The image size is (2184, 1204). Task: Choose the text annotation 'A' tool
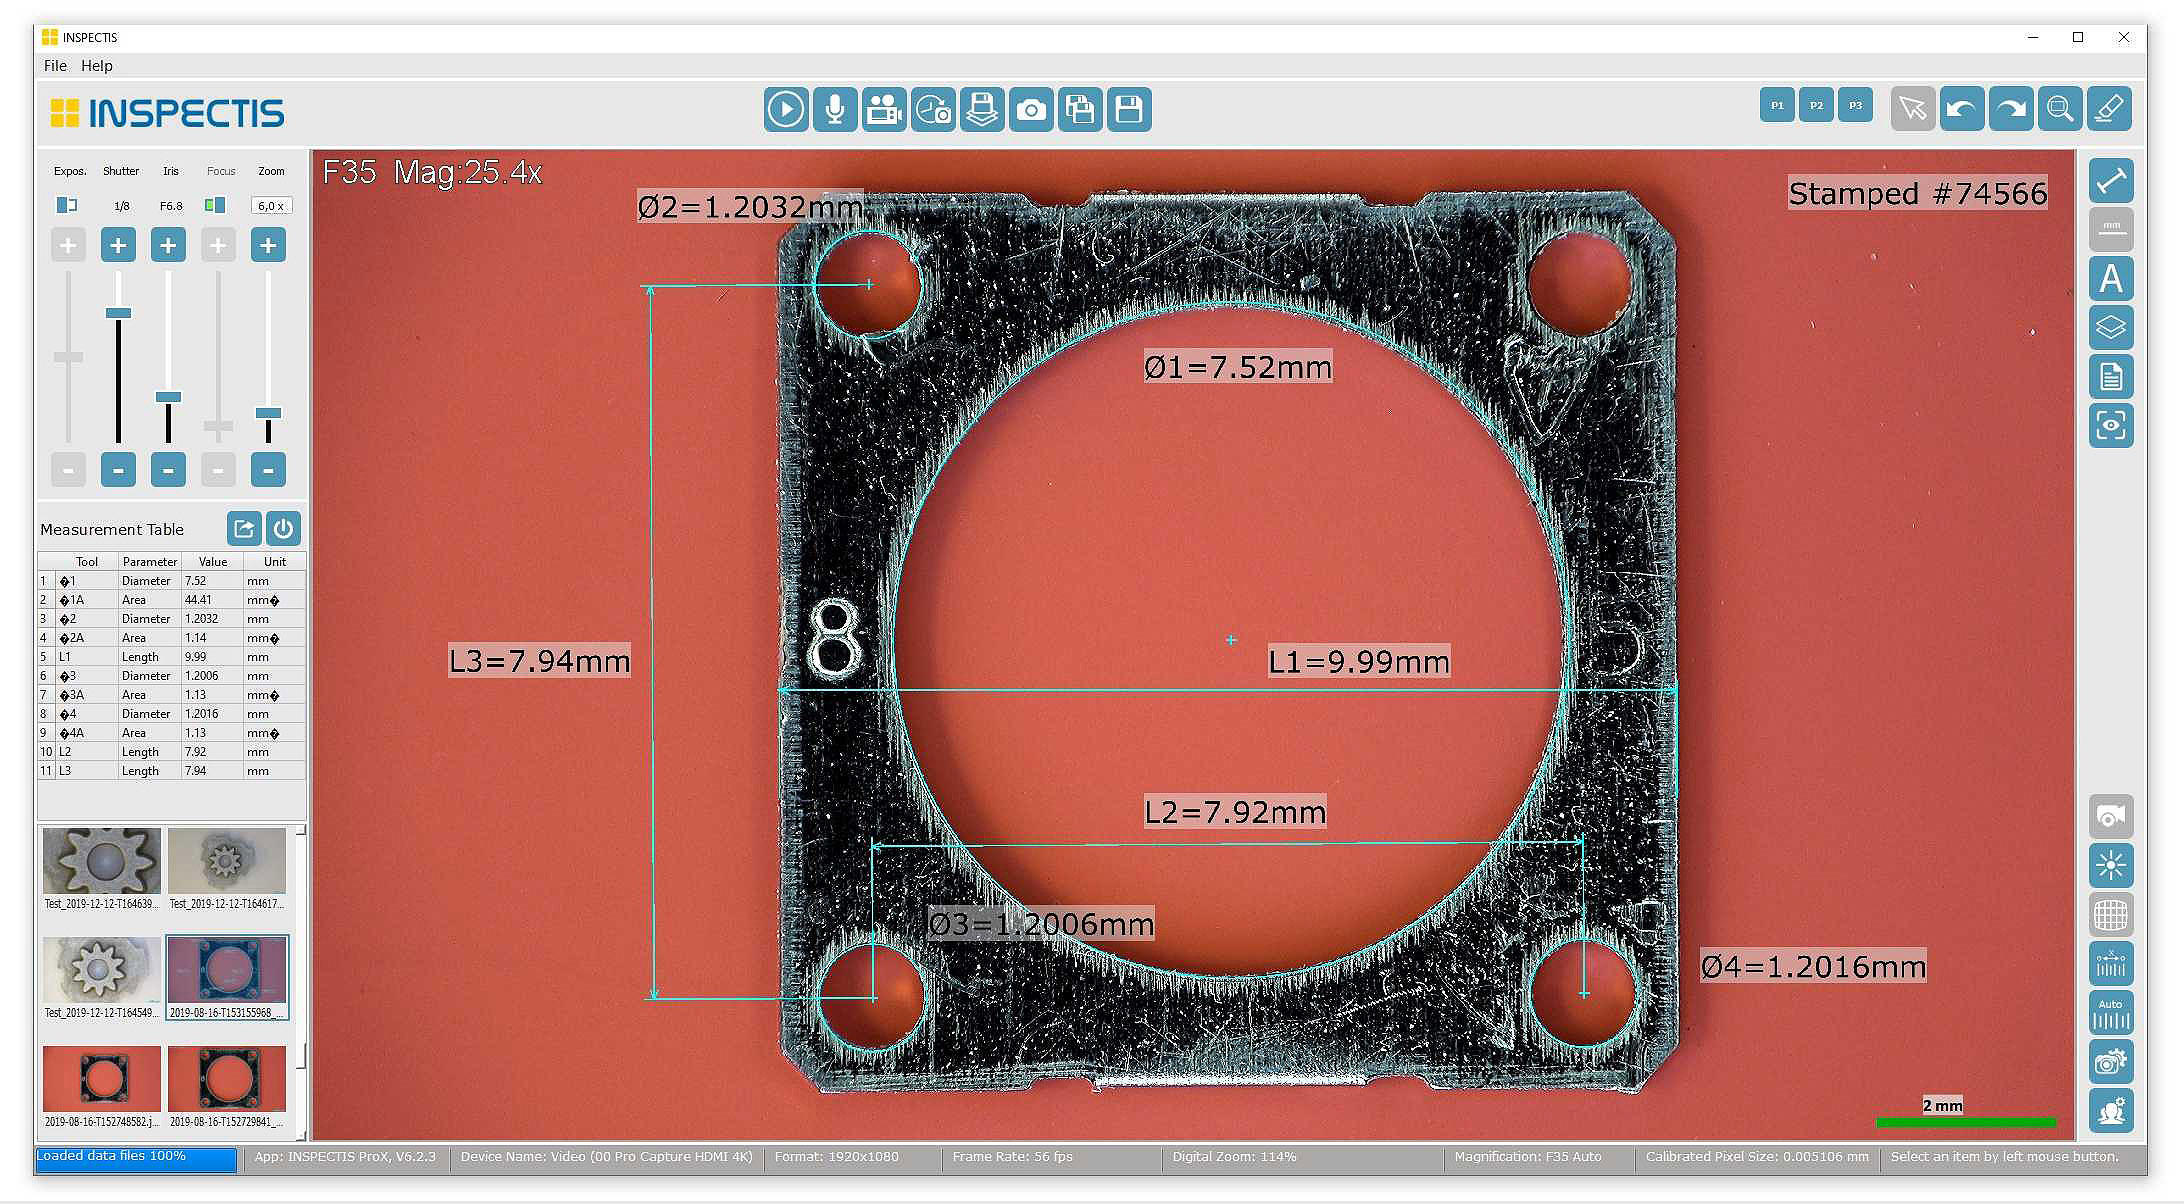click(2111, 279)
